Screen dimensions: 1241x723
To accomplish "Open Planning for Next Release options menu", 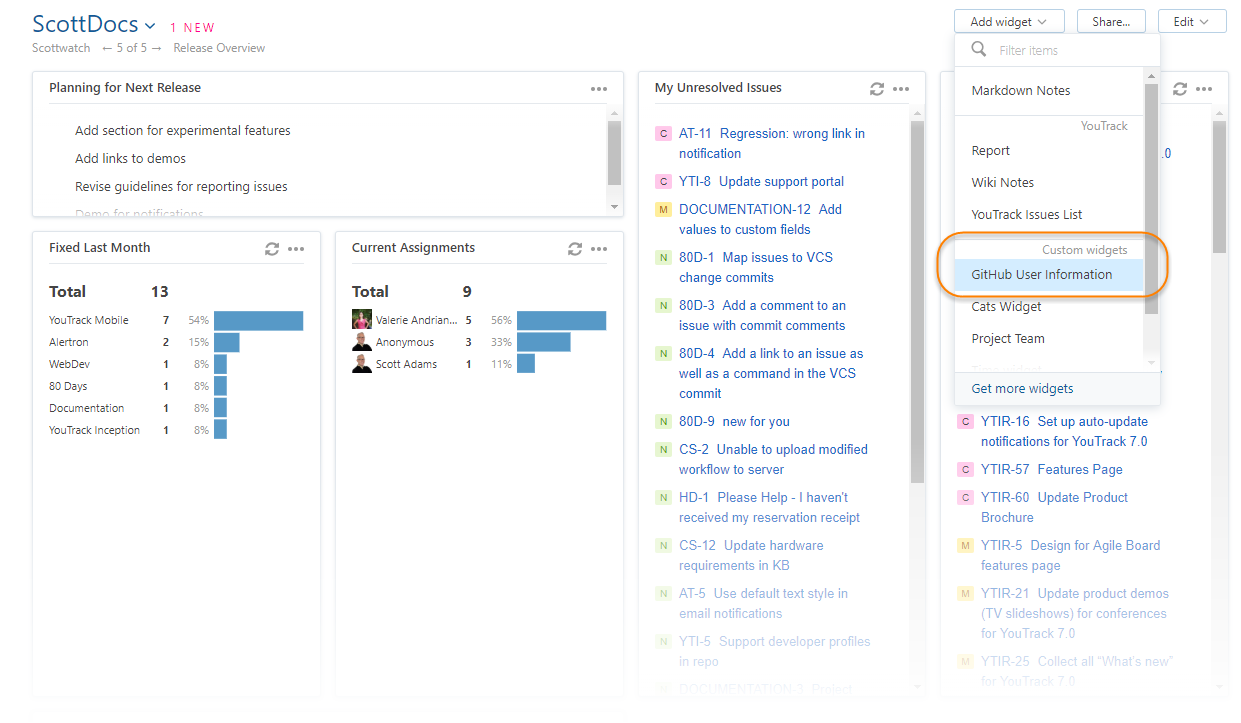I will 599,89.
